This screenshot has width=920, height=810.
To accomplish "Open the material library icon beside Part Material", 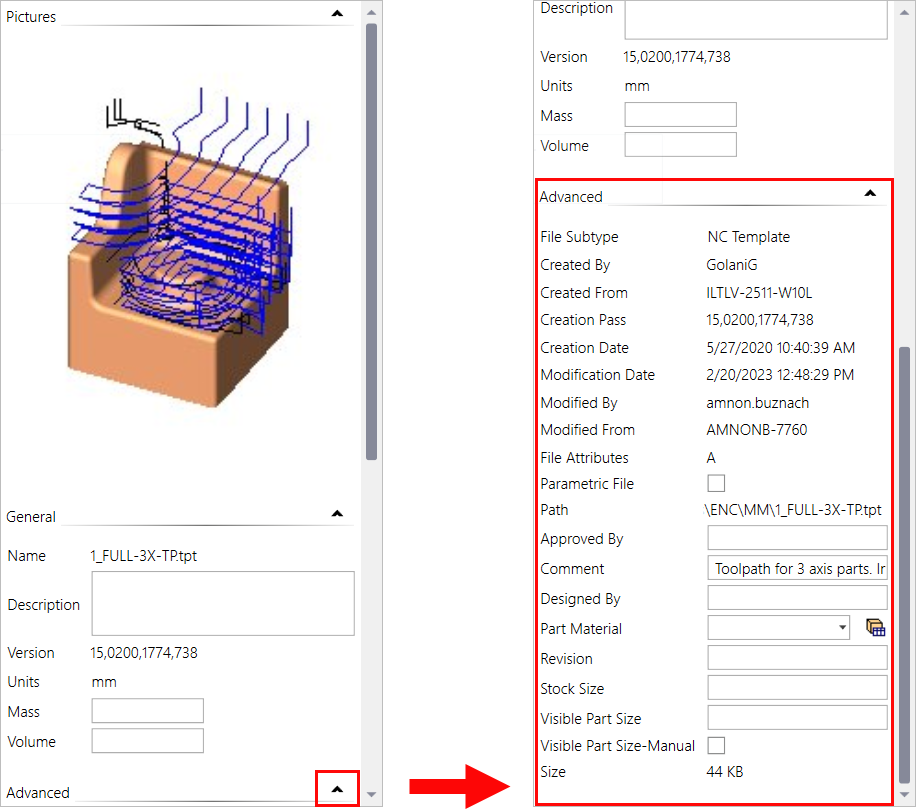I will [875, 628].
